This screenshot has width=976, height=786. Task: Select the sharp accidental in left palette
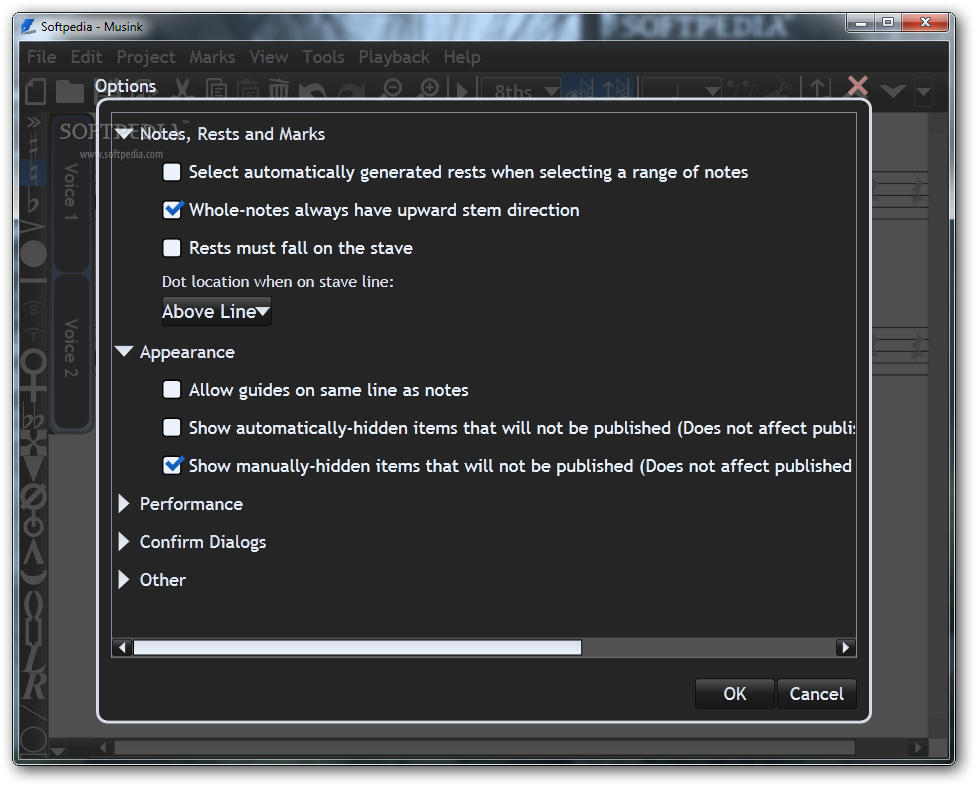(x=33, y=146)
